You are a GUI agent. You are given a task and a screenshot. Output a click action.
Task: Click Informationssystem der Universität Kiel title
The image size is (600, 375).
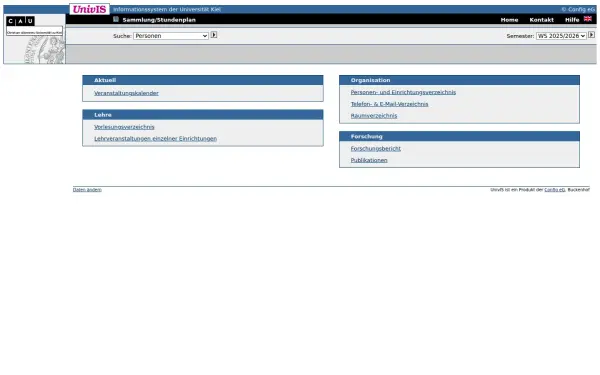click(x=167, y=9)
